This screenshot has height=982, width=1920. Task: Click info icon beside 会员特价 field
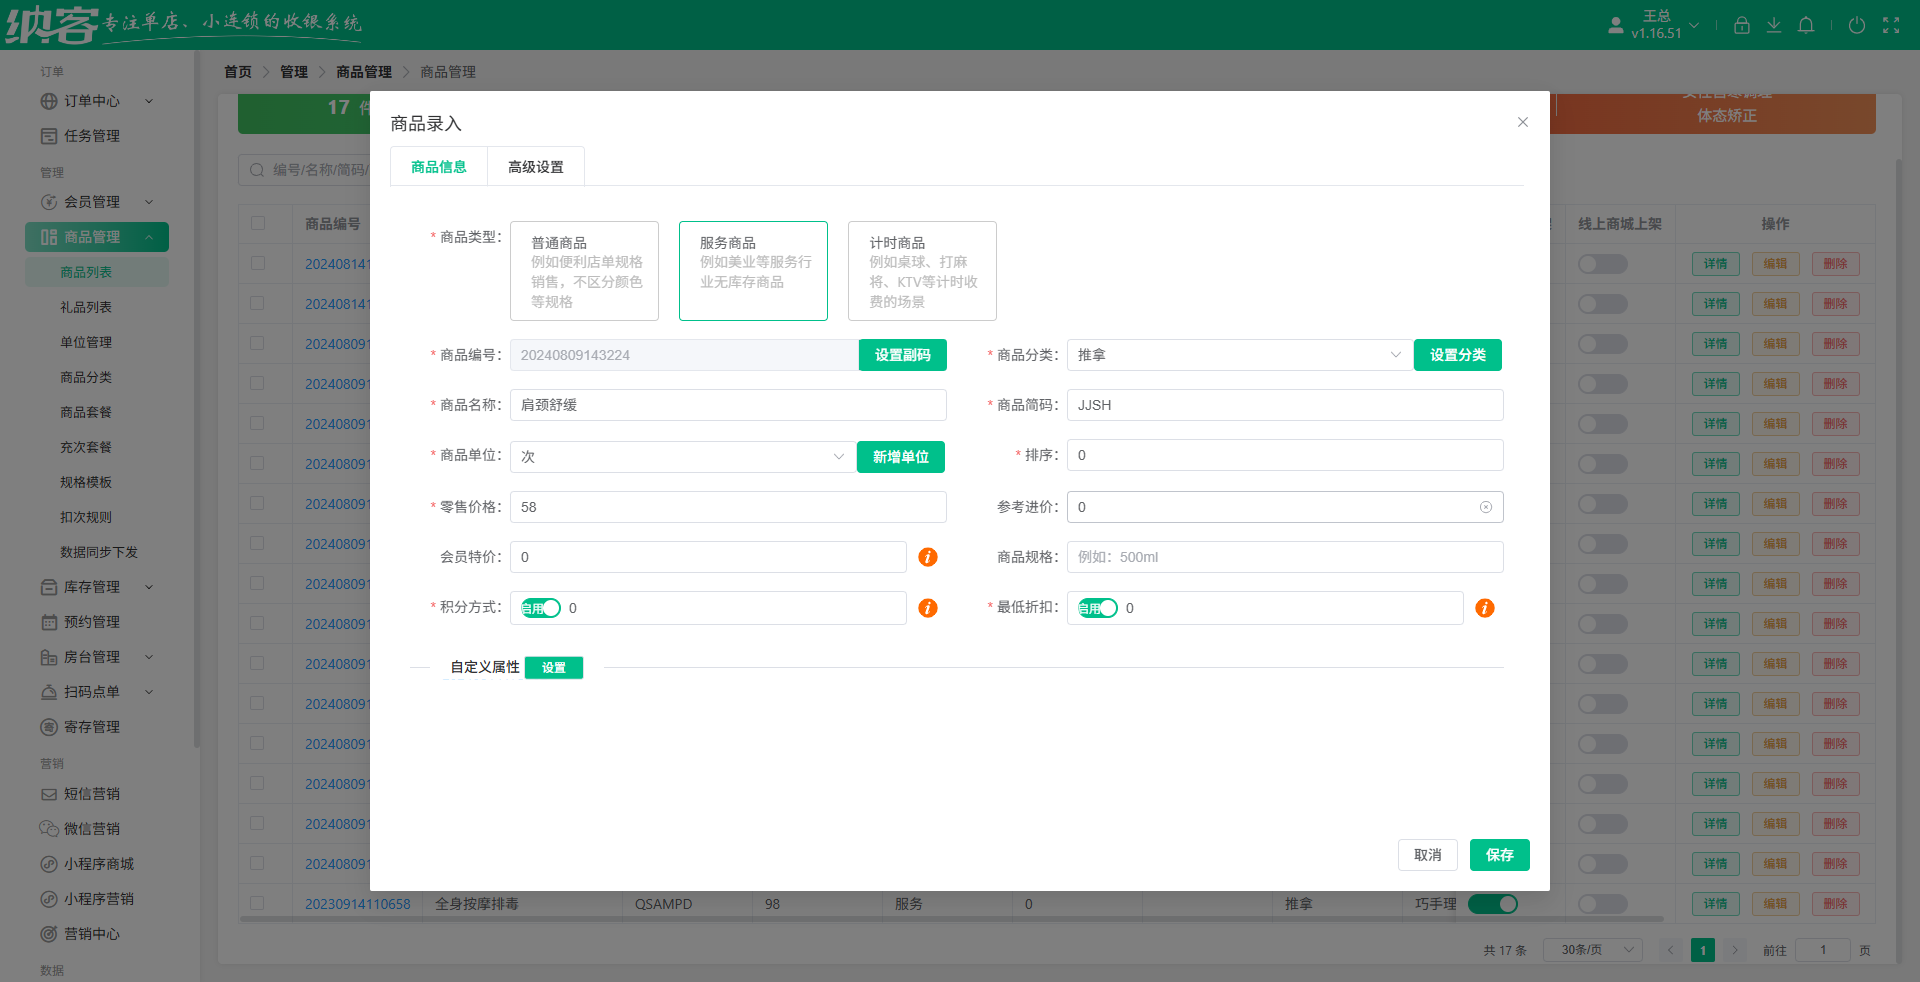(927, 557)
